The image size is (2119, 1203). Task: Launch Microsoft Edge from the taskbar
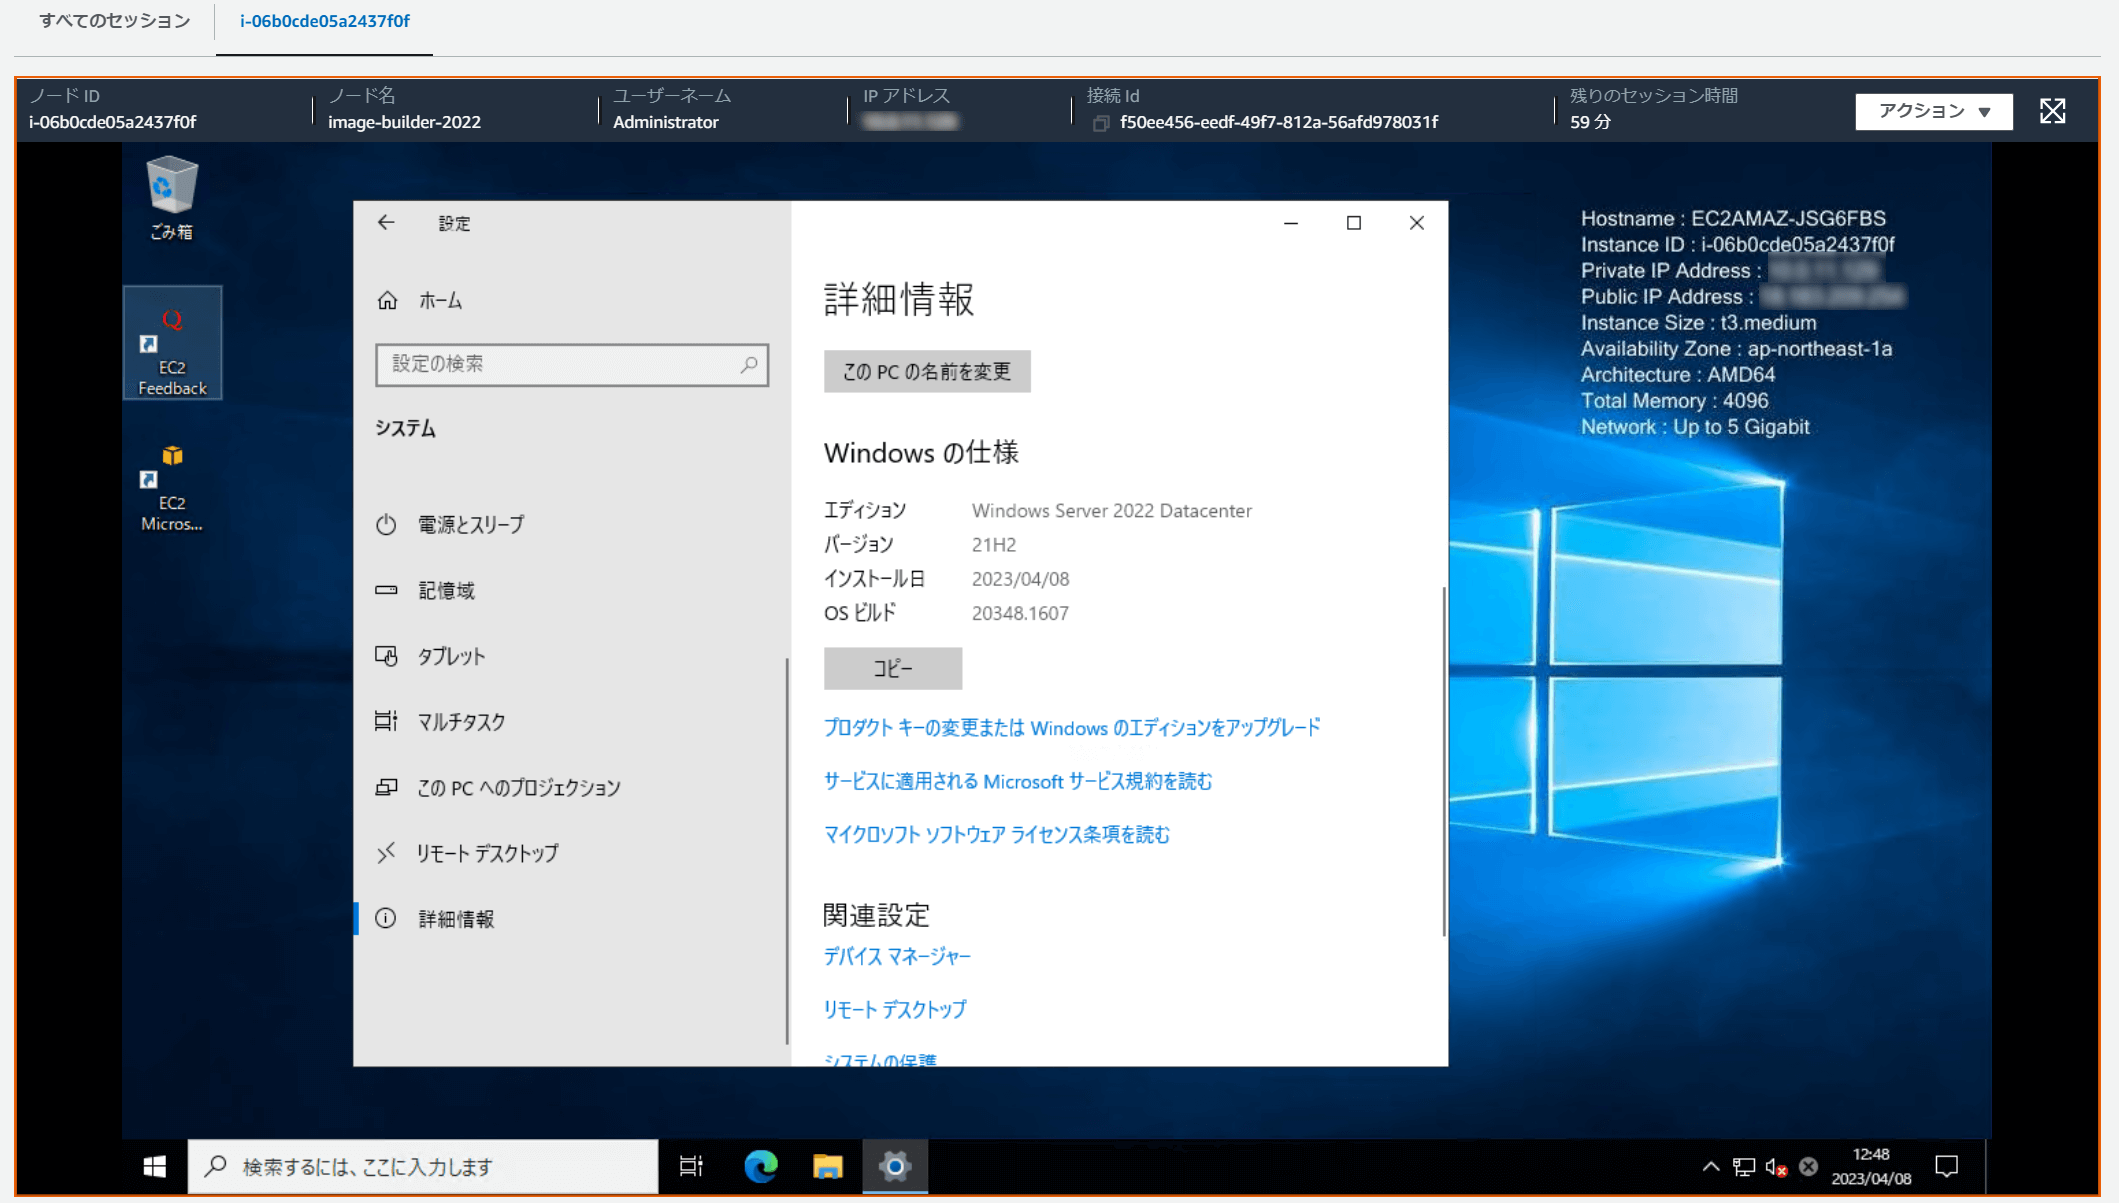pyautogui.click(x=761, y=1167)
